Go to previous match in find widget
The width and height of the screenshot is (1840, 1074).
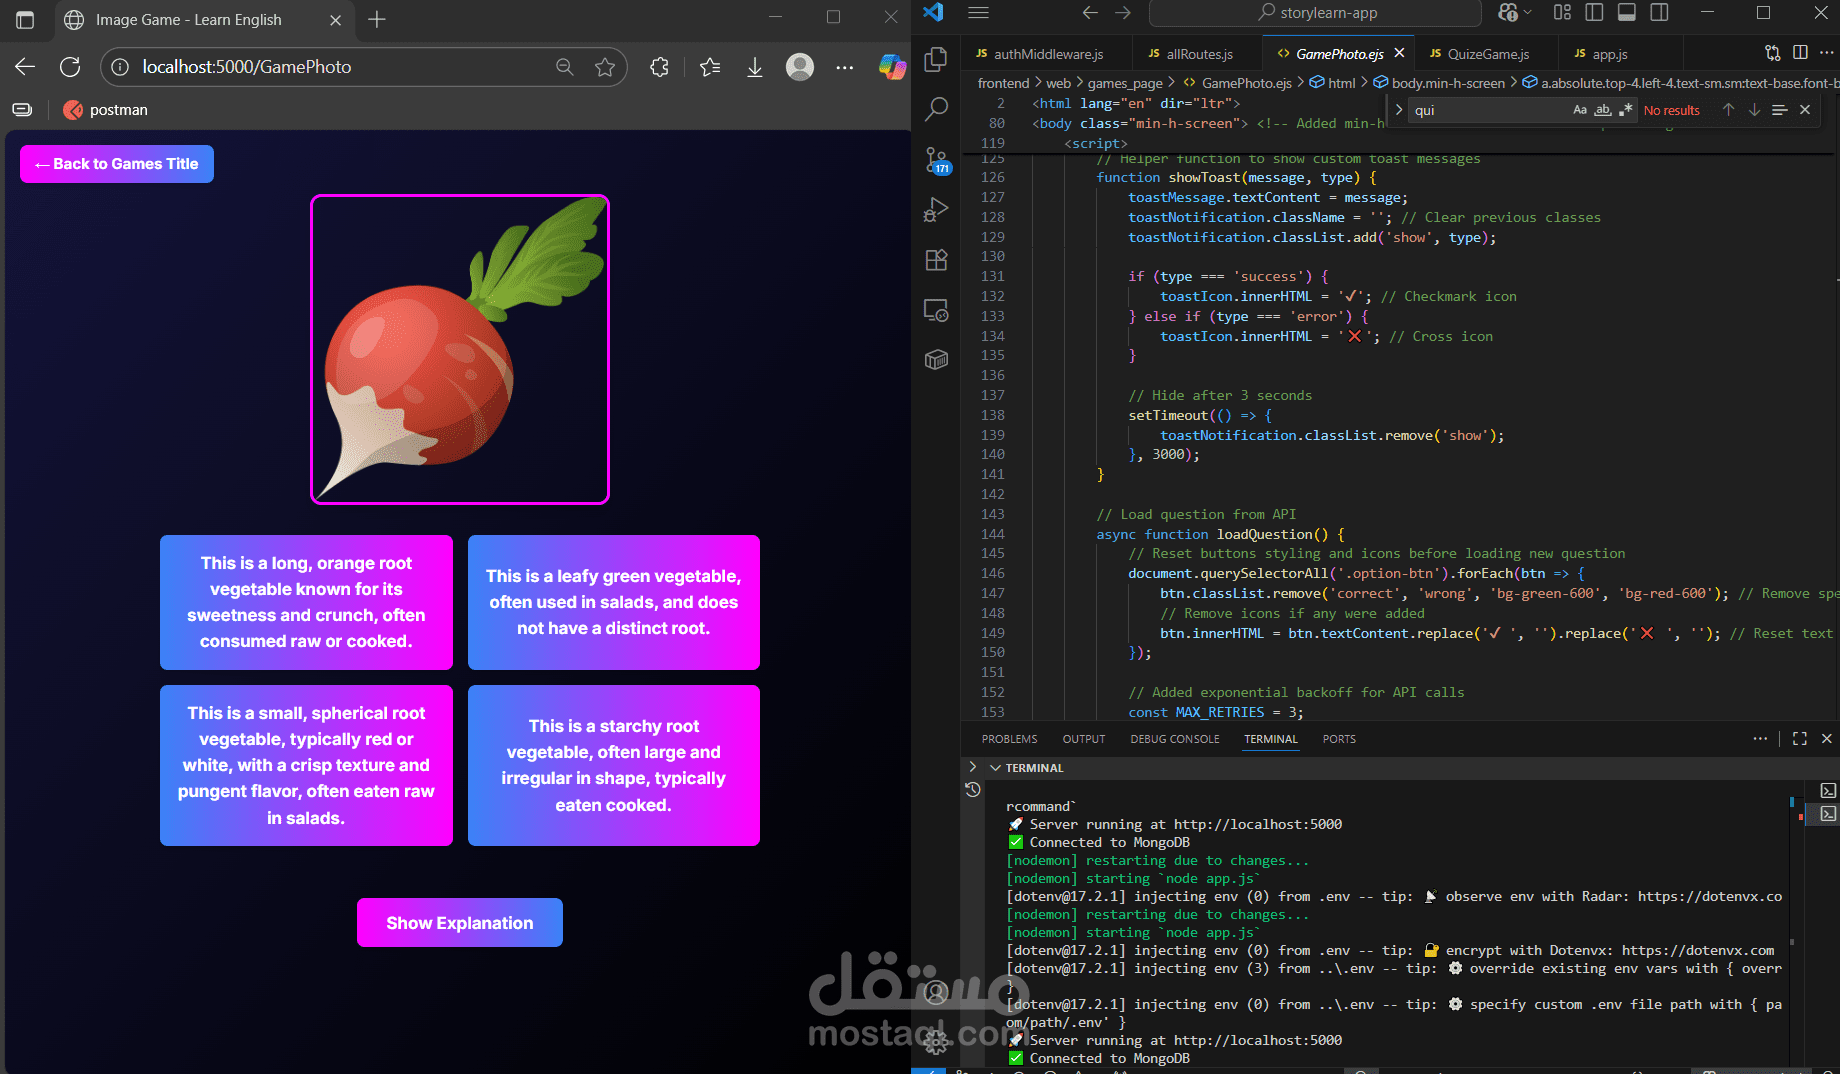point(1728,110)
